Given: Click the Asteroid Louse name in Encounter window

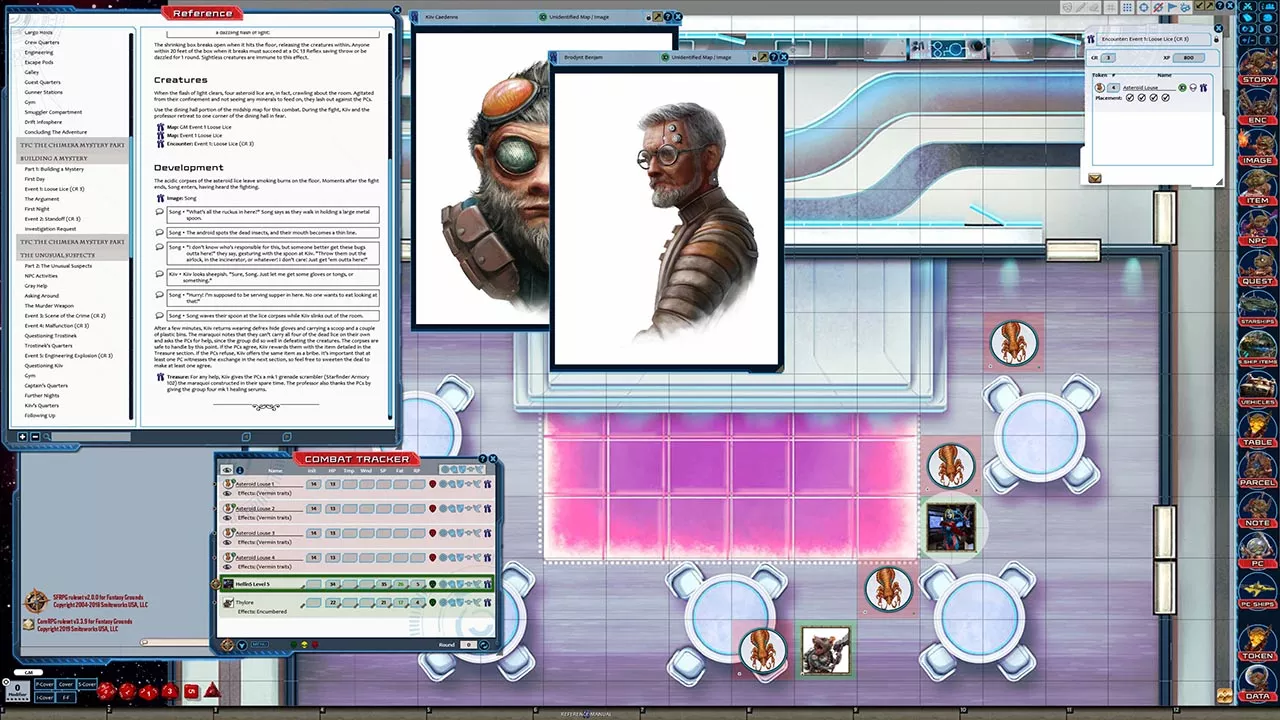Looking at the screenshot, I should tap(1148, 88).
